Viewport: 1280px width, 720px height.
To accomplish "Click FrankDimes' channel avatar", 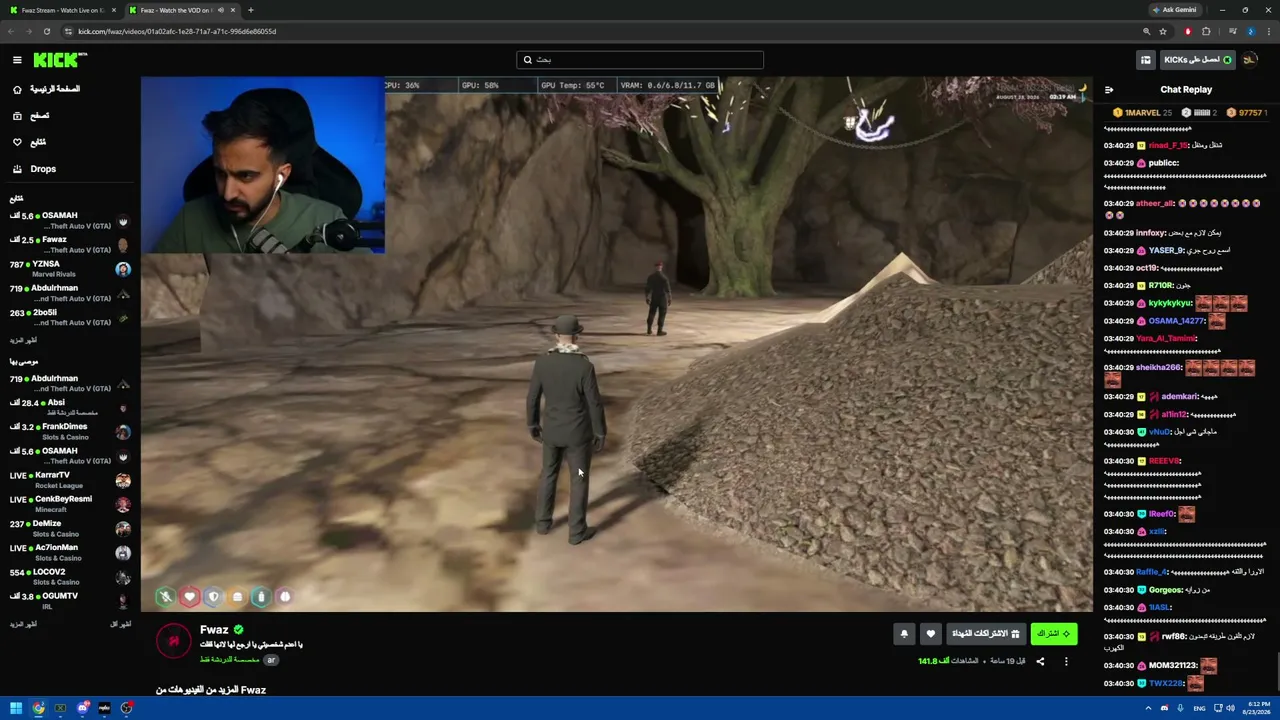I will pyautogui.click(x=123, y=432).
